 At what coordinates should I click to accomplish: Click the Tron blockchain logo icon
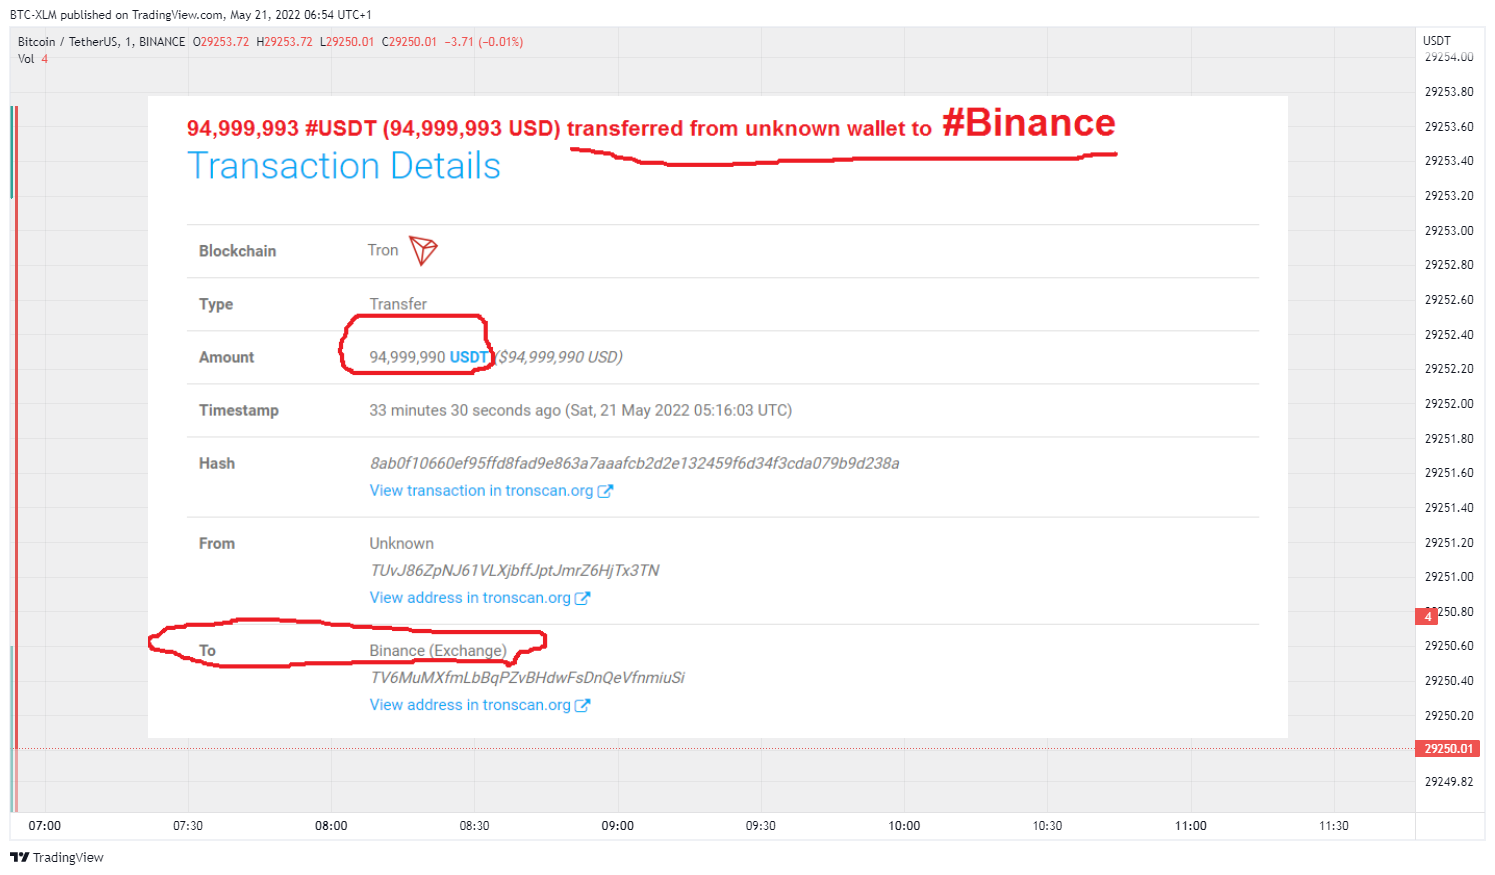(423, 250)
